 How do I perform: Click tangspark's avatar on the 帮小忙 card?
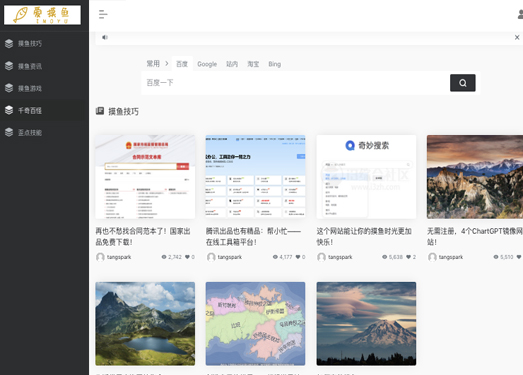211,257
